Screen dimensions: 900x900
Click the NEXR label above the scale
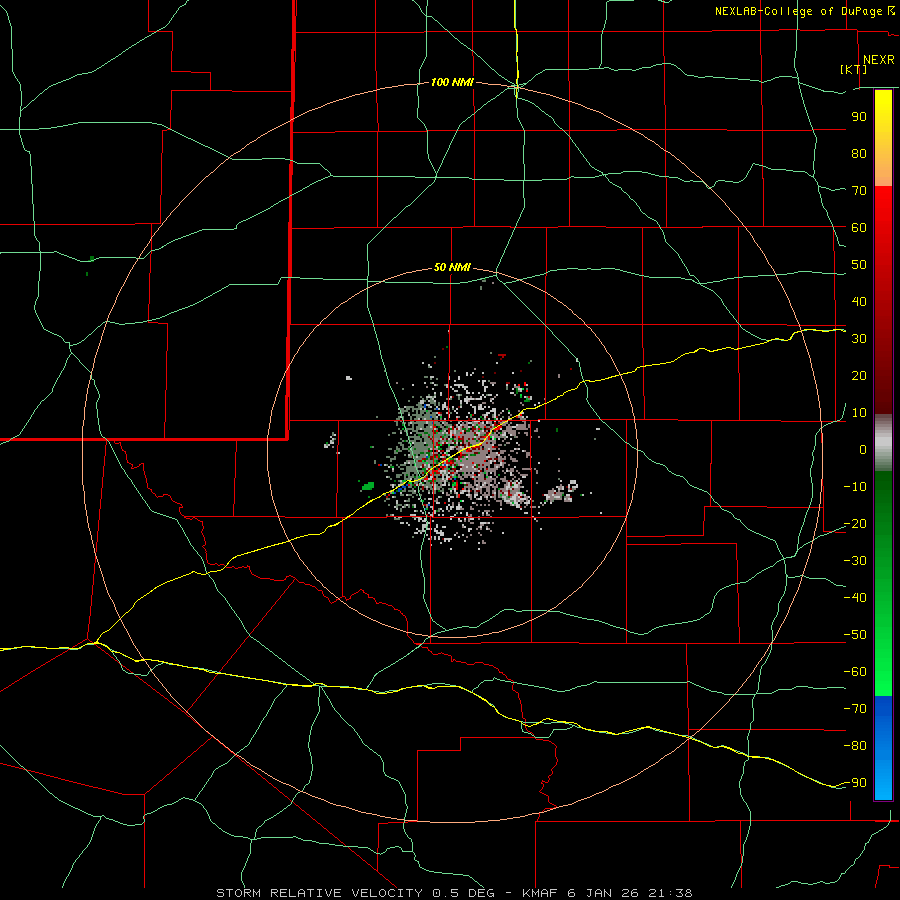point(879,60)
